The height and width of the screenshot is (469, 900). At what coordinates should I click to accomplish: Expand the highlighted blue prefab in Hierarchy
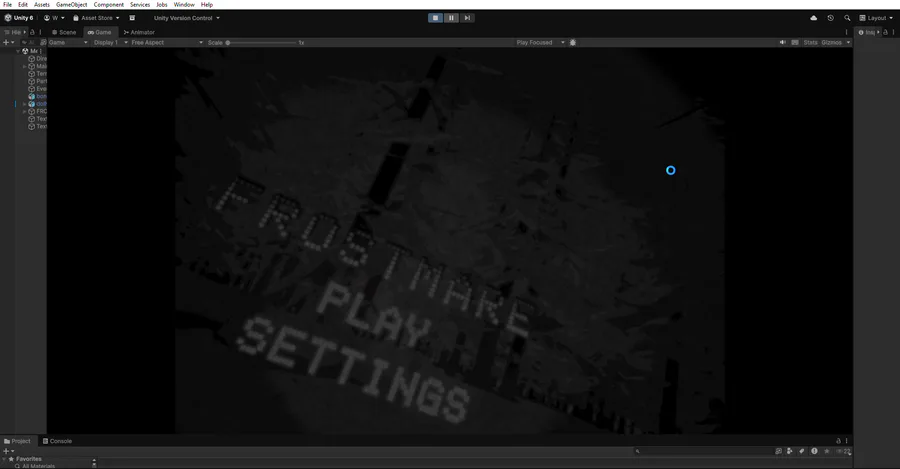pos(24,104)
